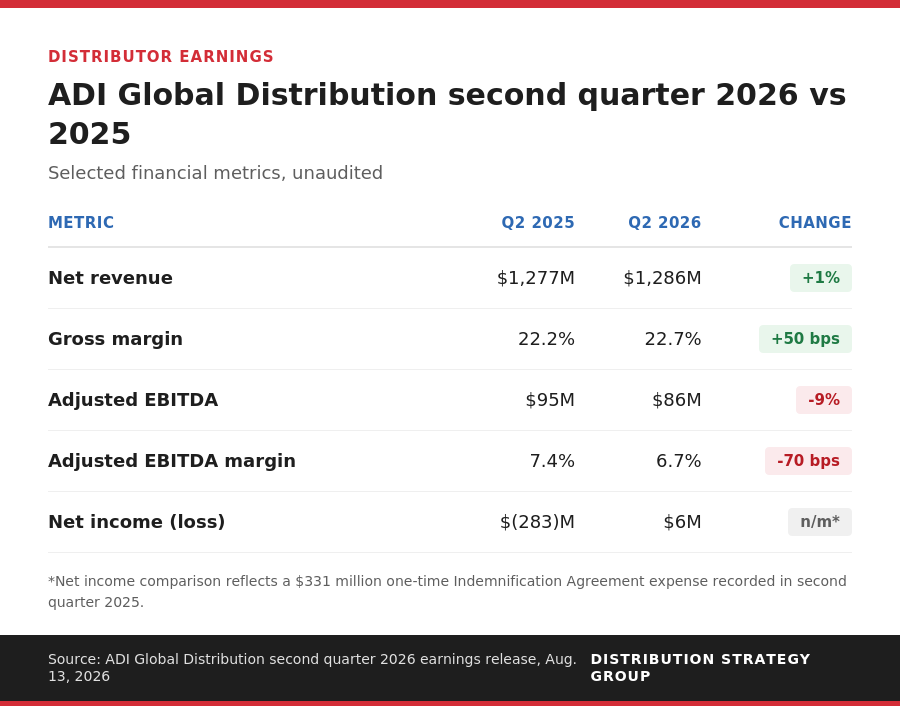This screenshot has width=900, height=706.
Task: Click the Source earnings release citation
Action: (x=312, y=668)
